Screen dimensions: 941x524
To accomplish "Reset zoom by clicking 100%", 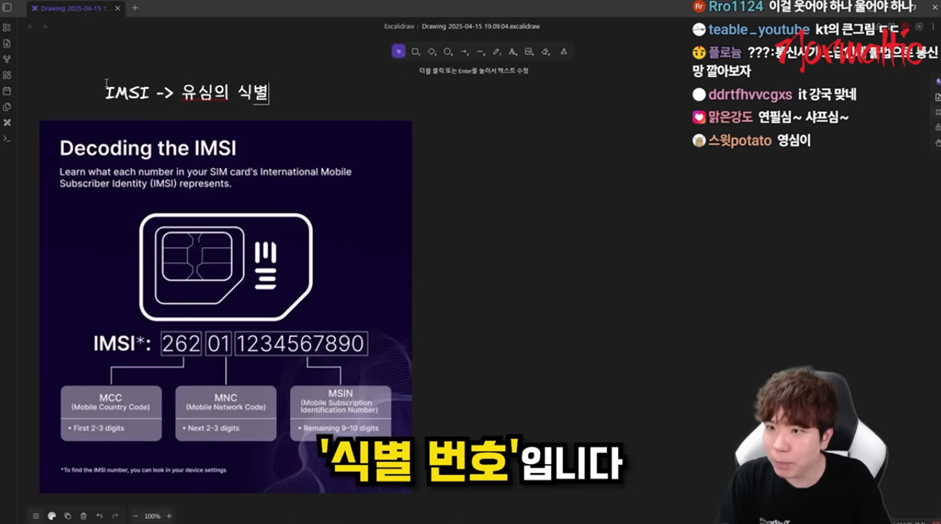I will pos(152,516).
